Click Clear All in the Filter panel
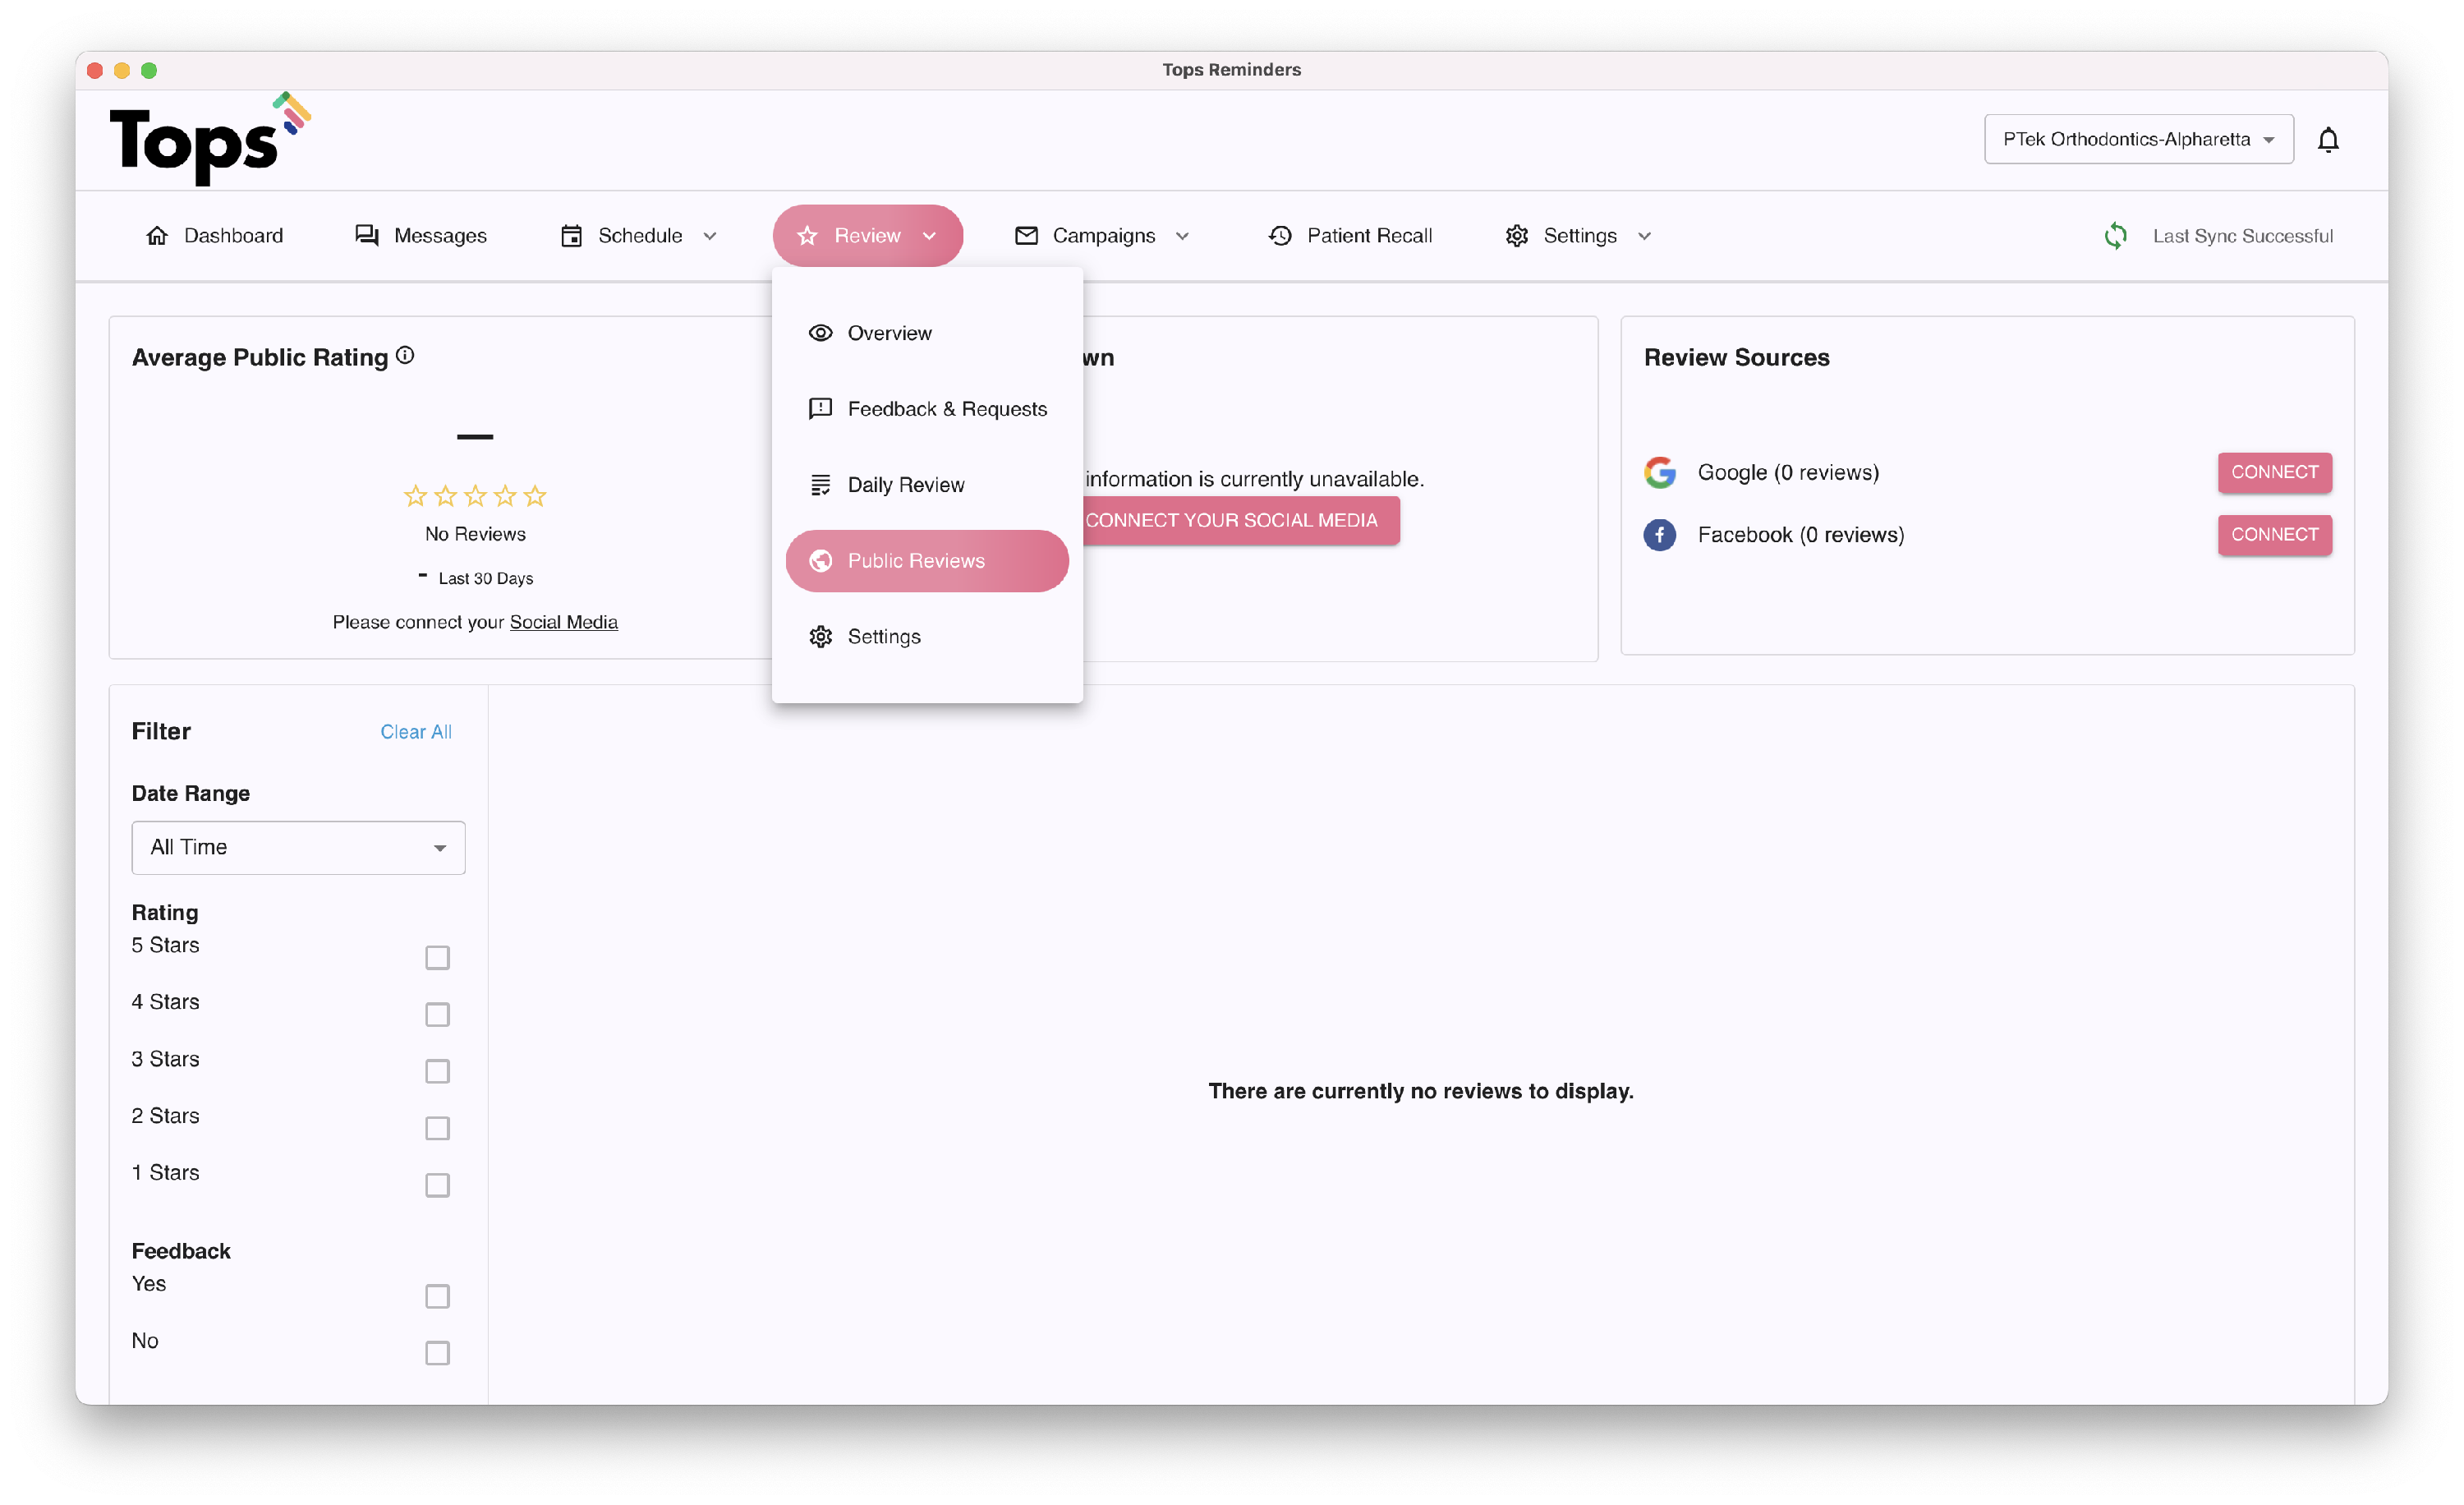 415,732
